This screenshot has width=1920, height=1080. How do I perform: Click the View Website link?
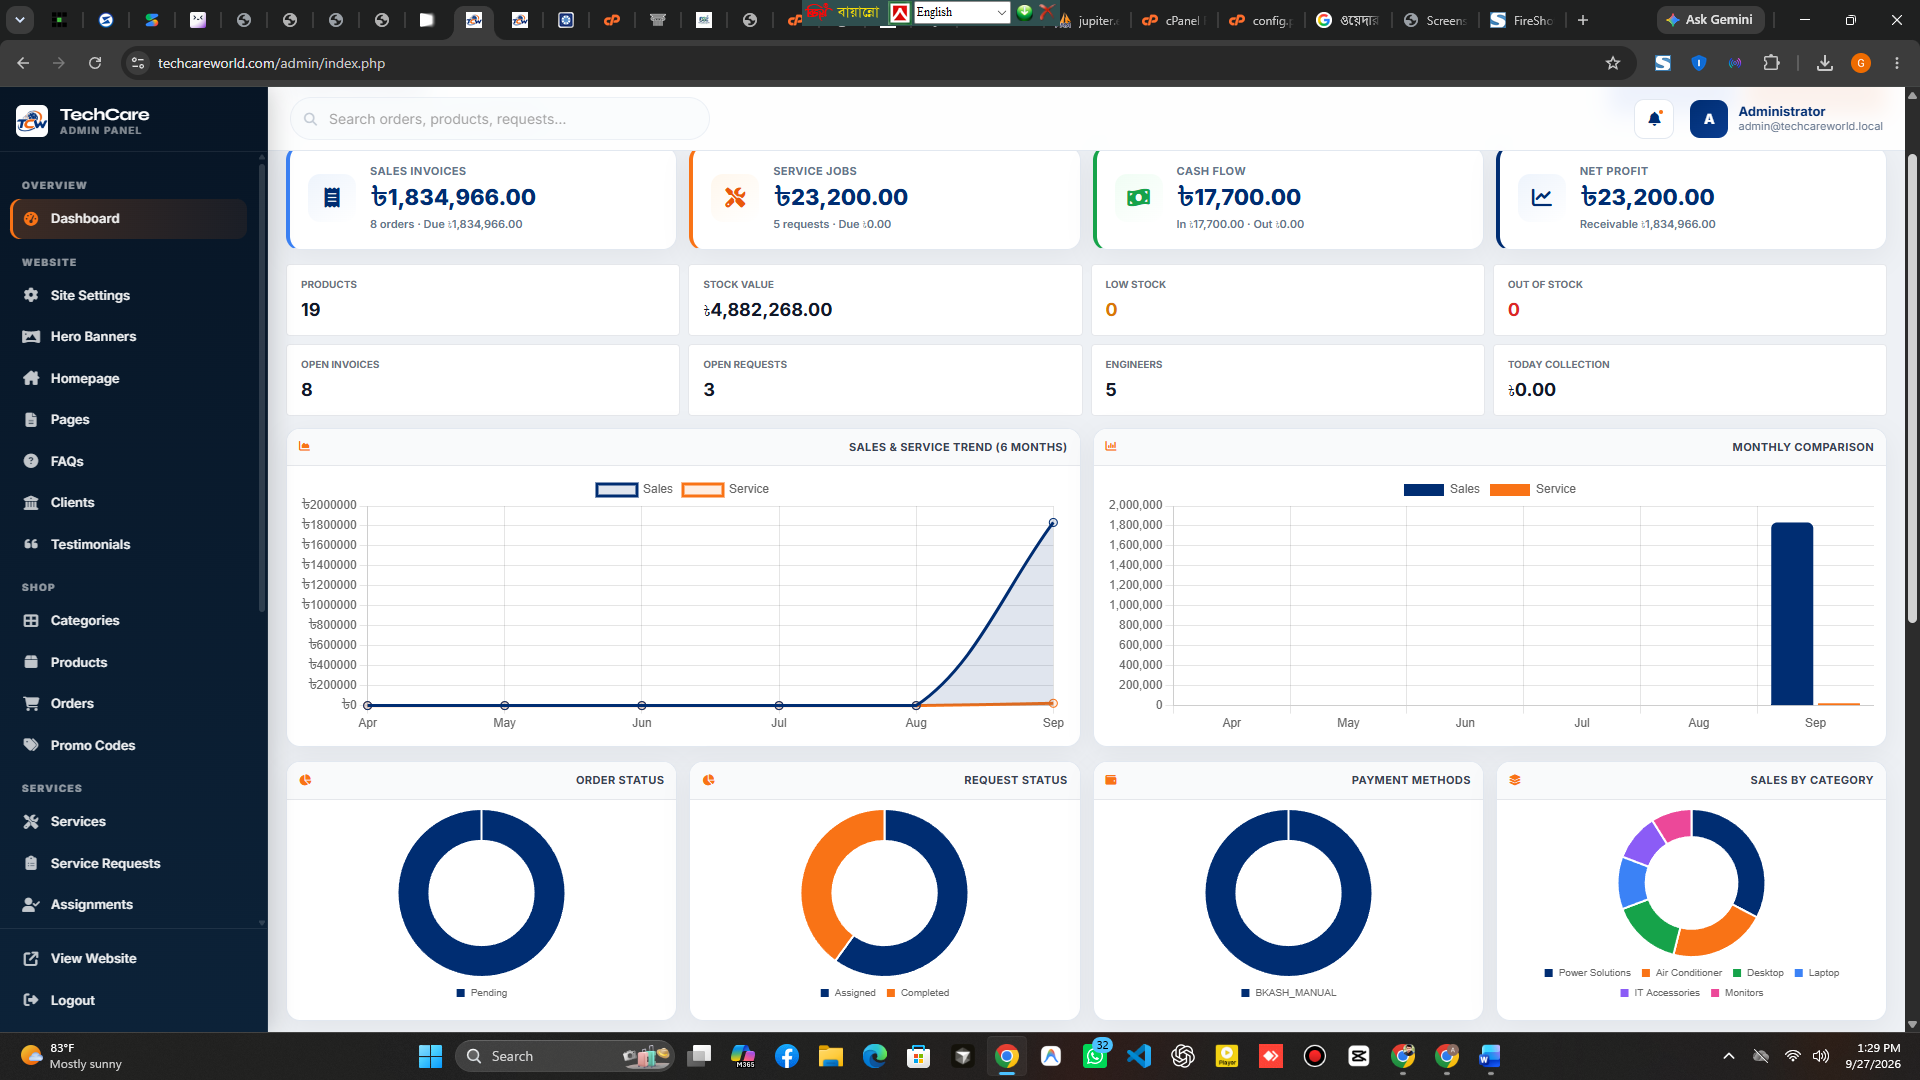coord(93,958)
